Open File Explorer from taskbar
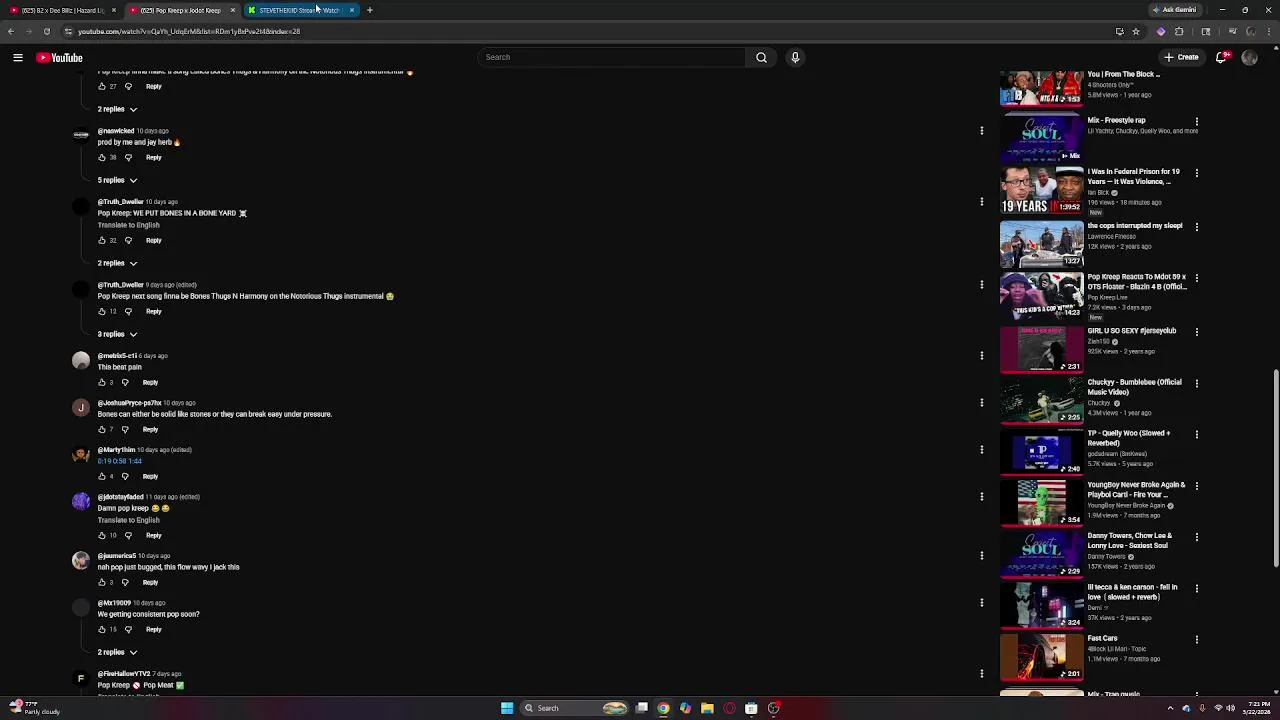 click(707, 708)
